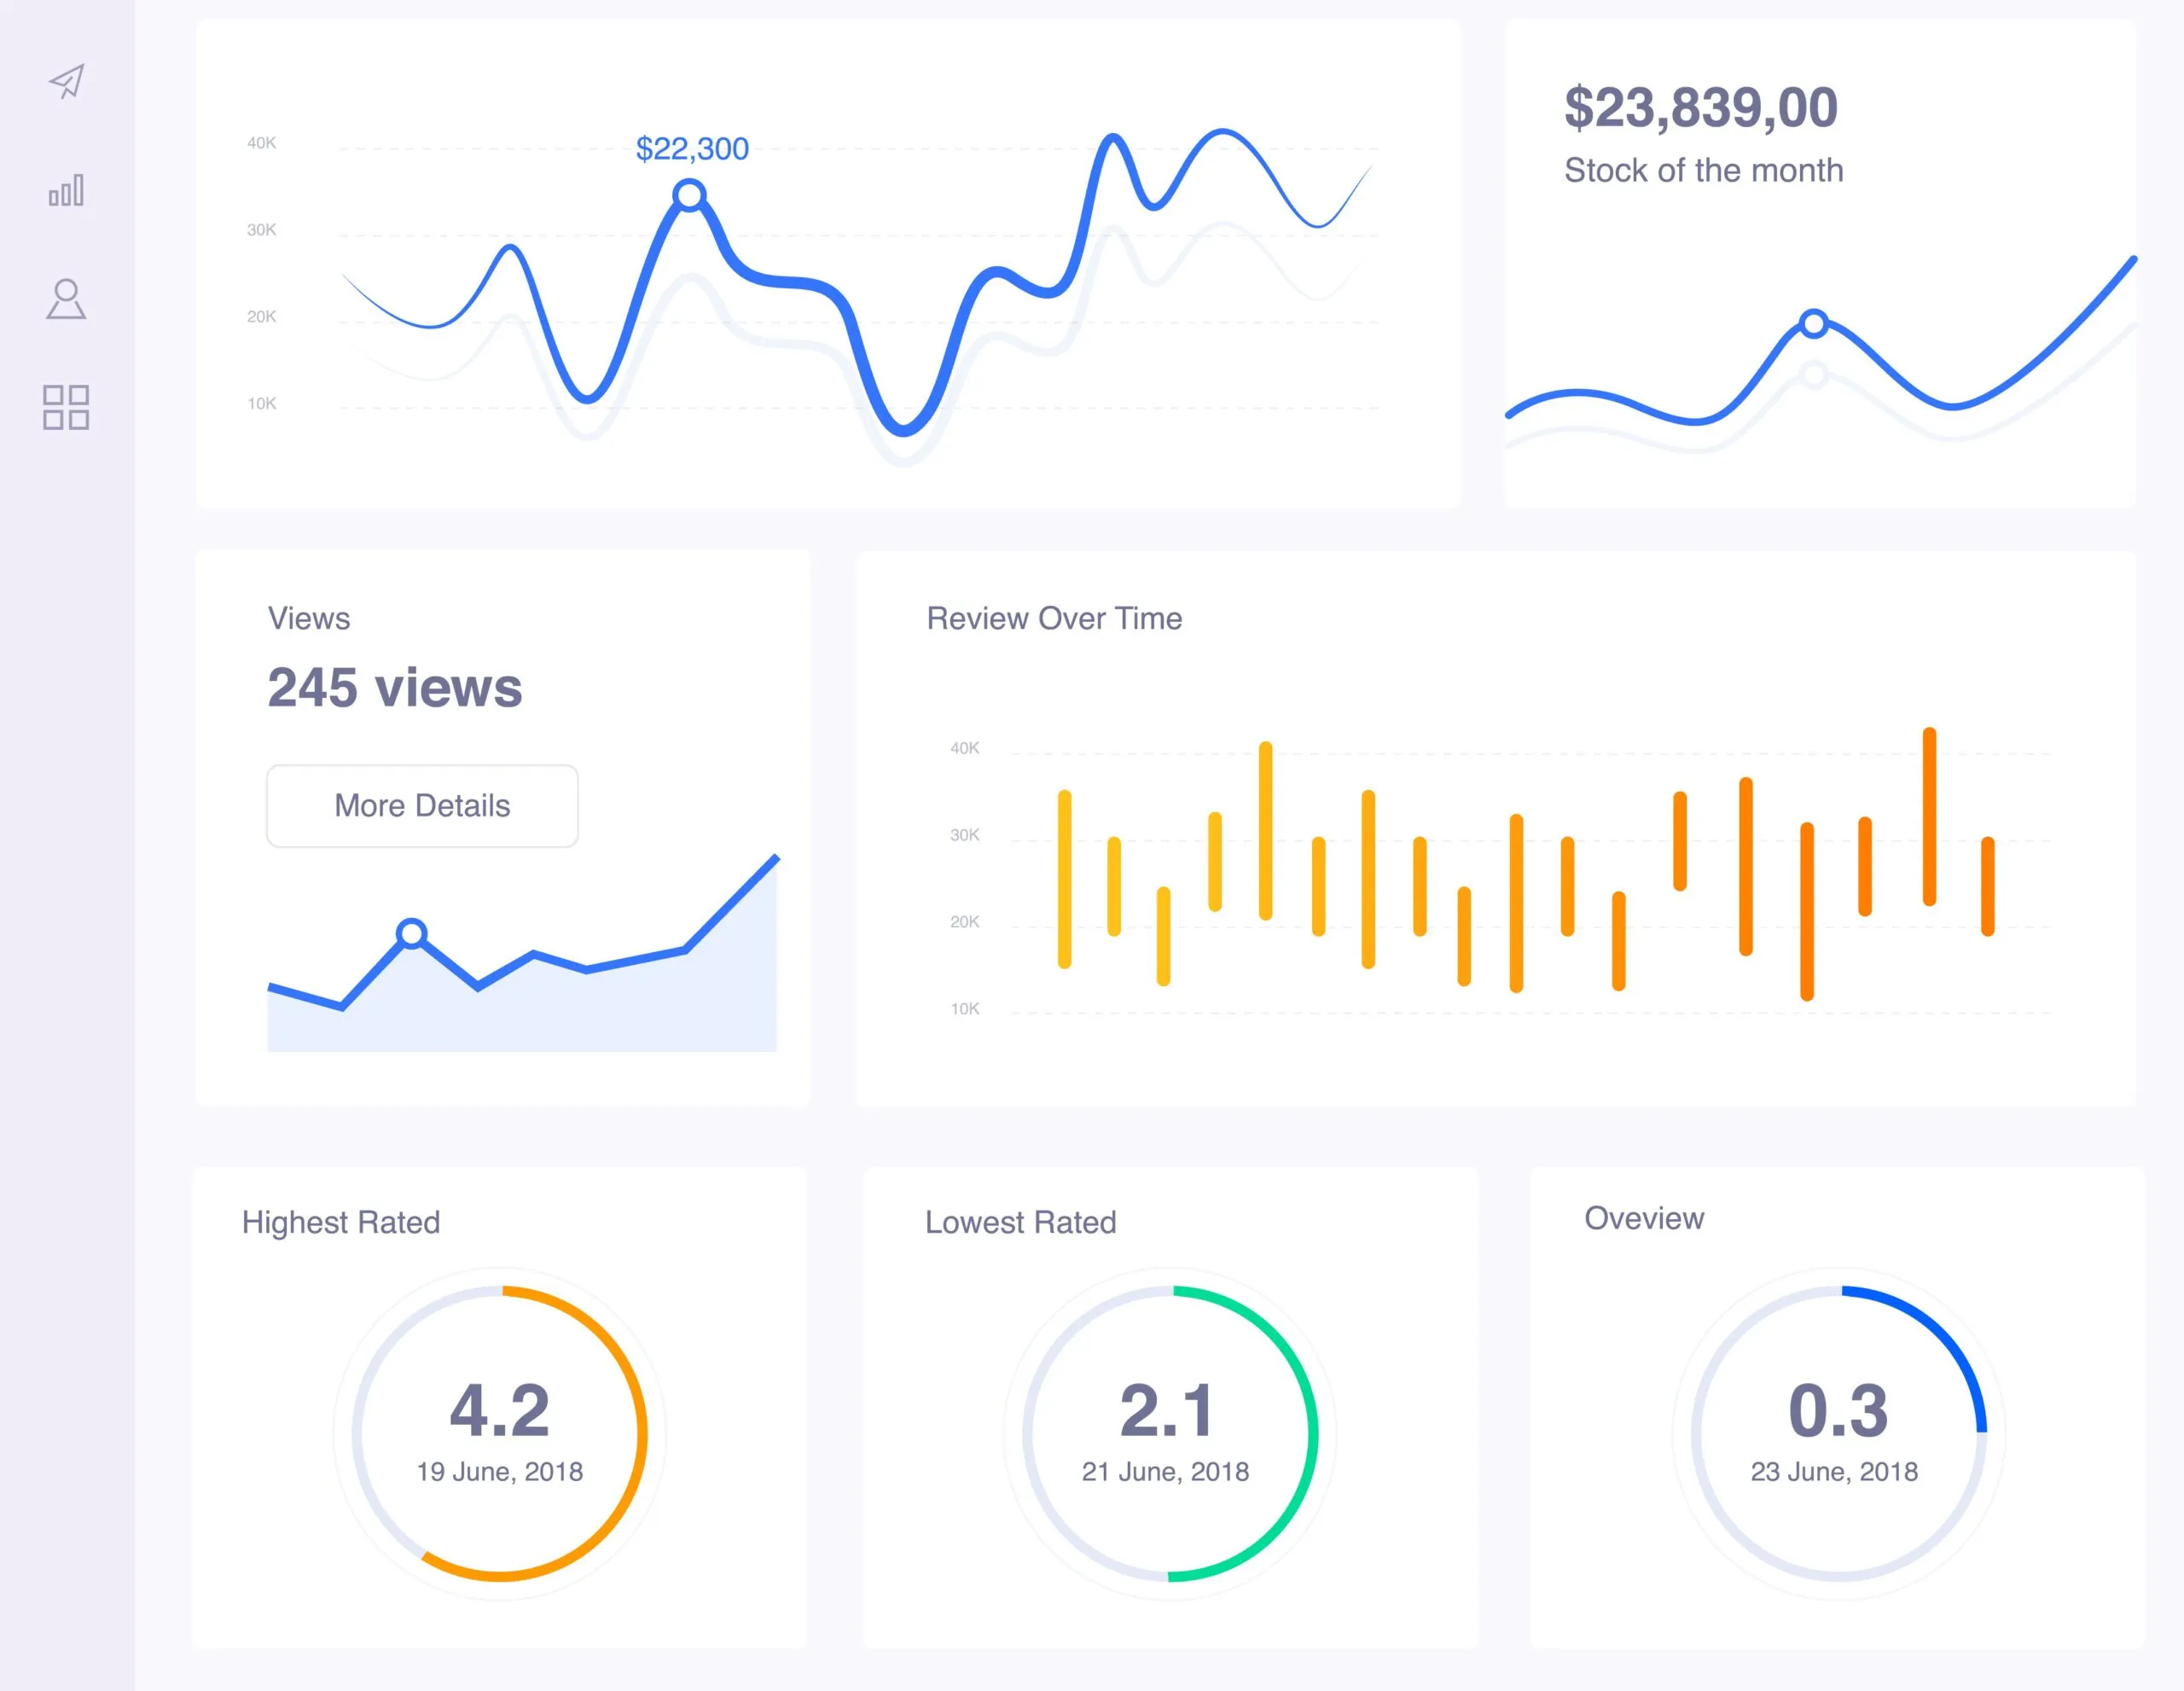Image resolution: width=2184 pixels, height=1691 pixels.
Task: Open the Review Over Time panel header
Action: pos(1054,618)
